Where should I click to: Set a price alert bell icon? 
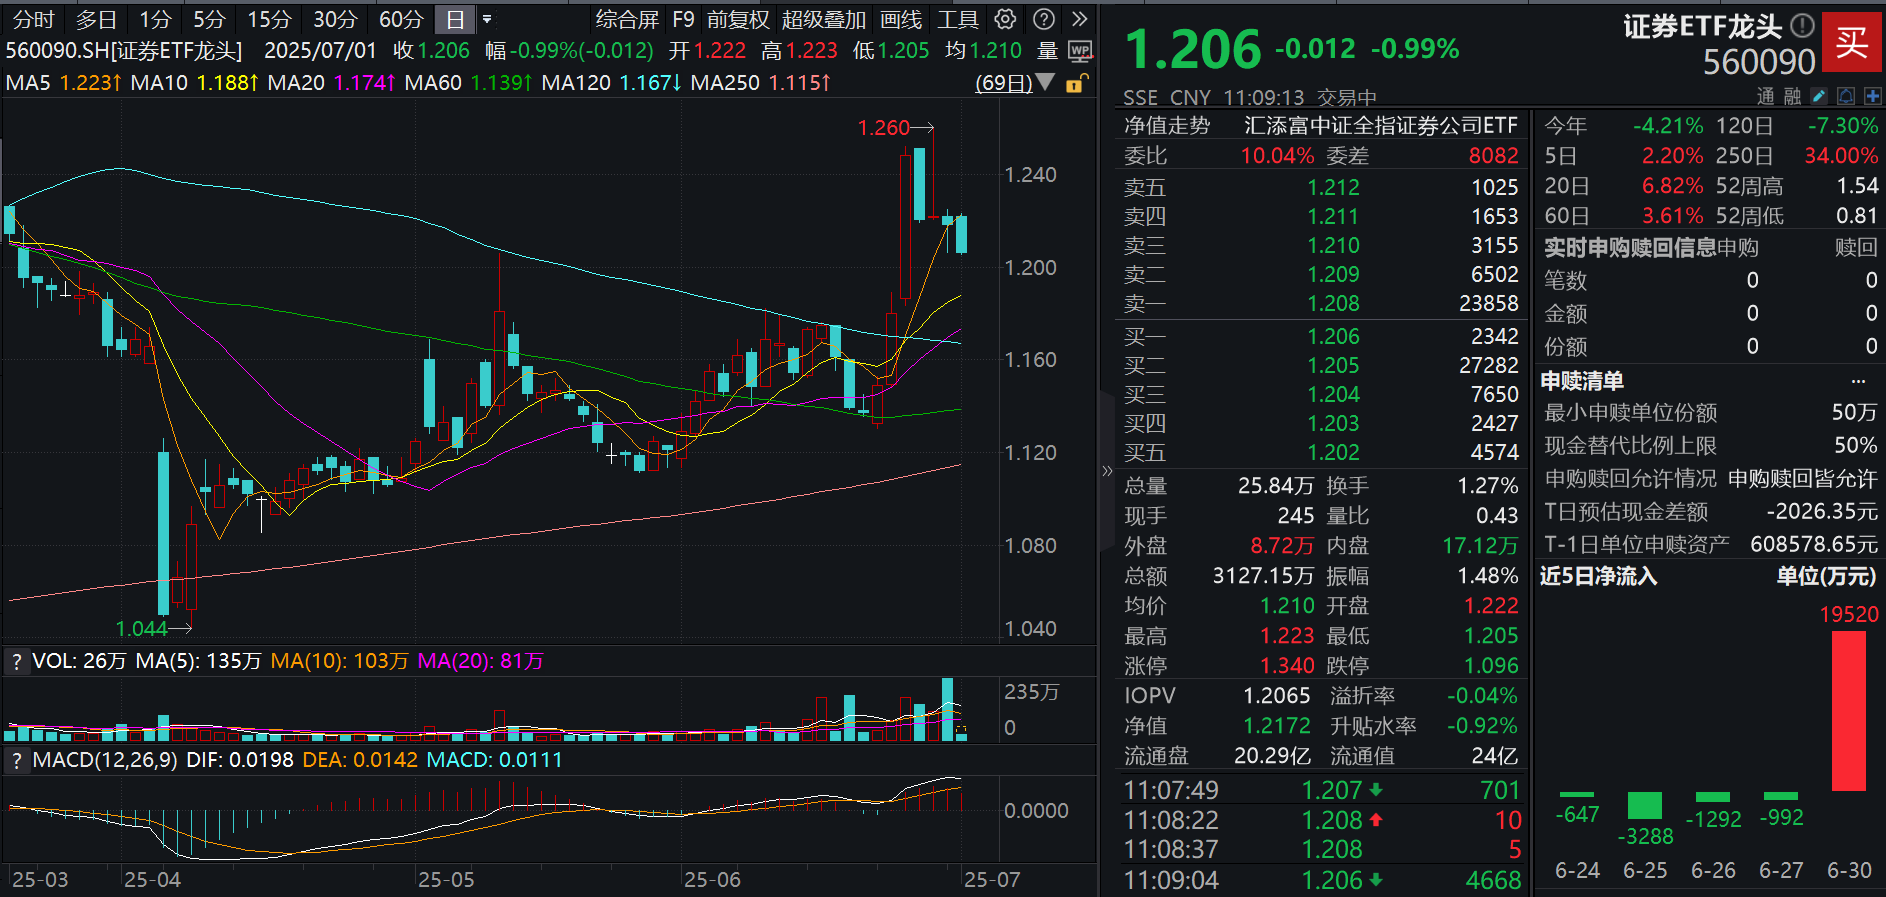click(1846, 96)
